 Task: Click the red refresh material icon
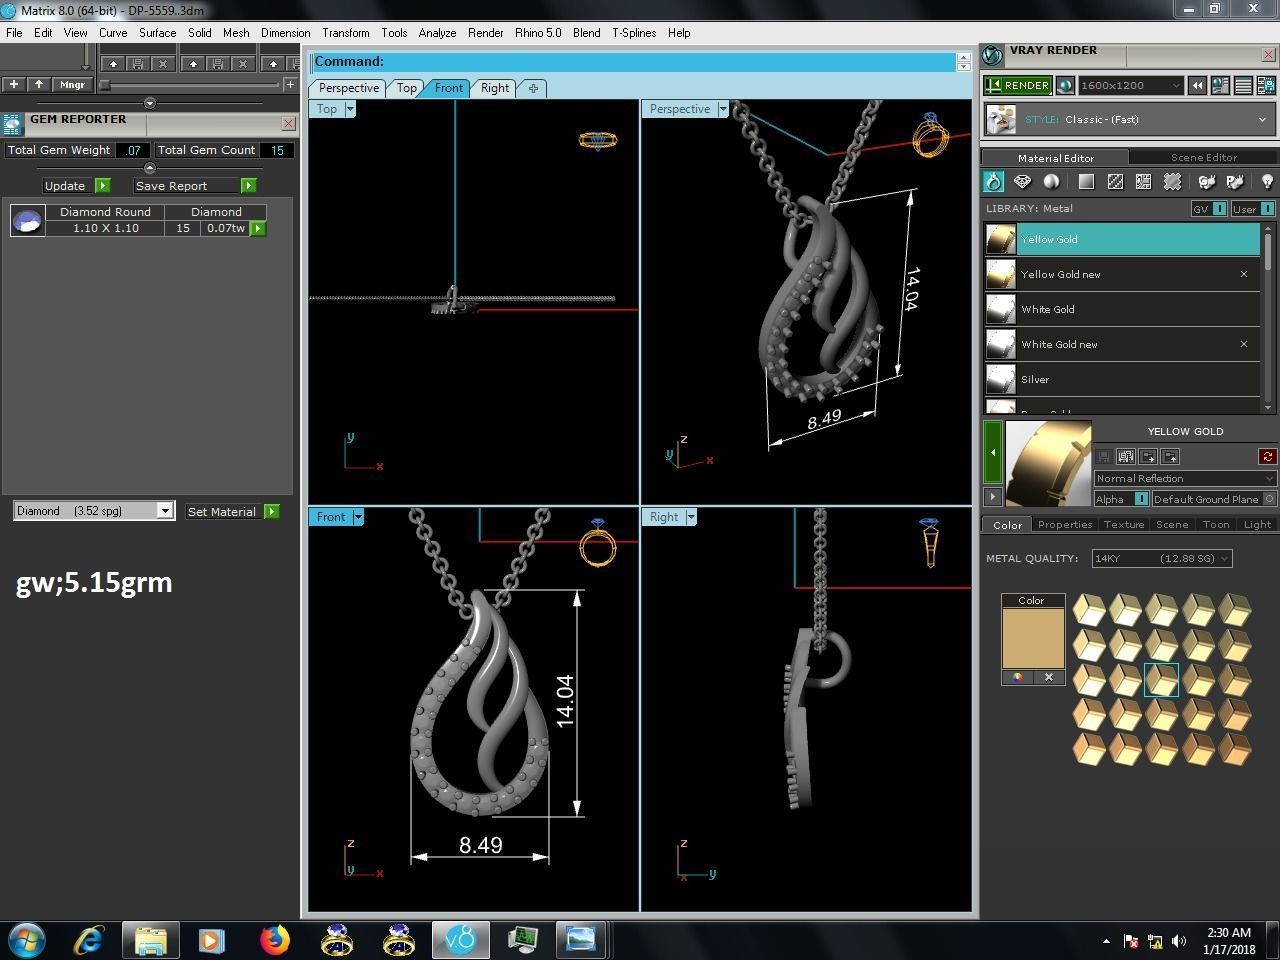coord(1268,457)
